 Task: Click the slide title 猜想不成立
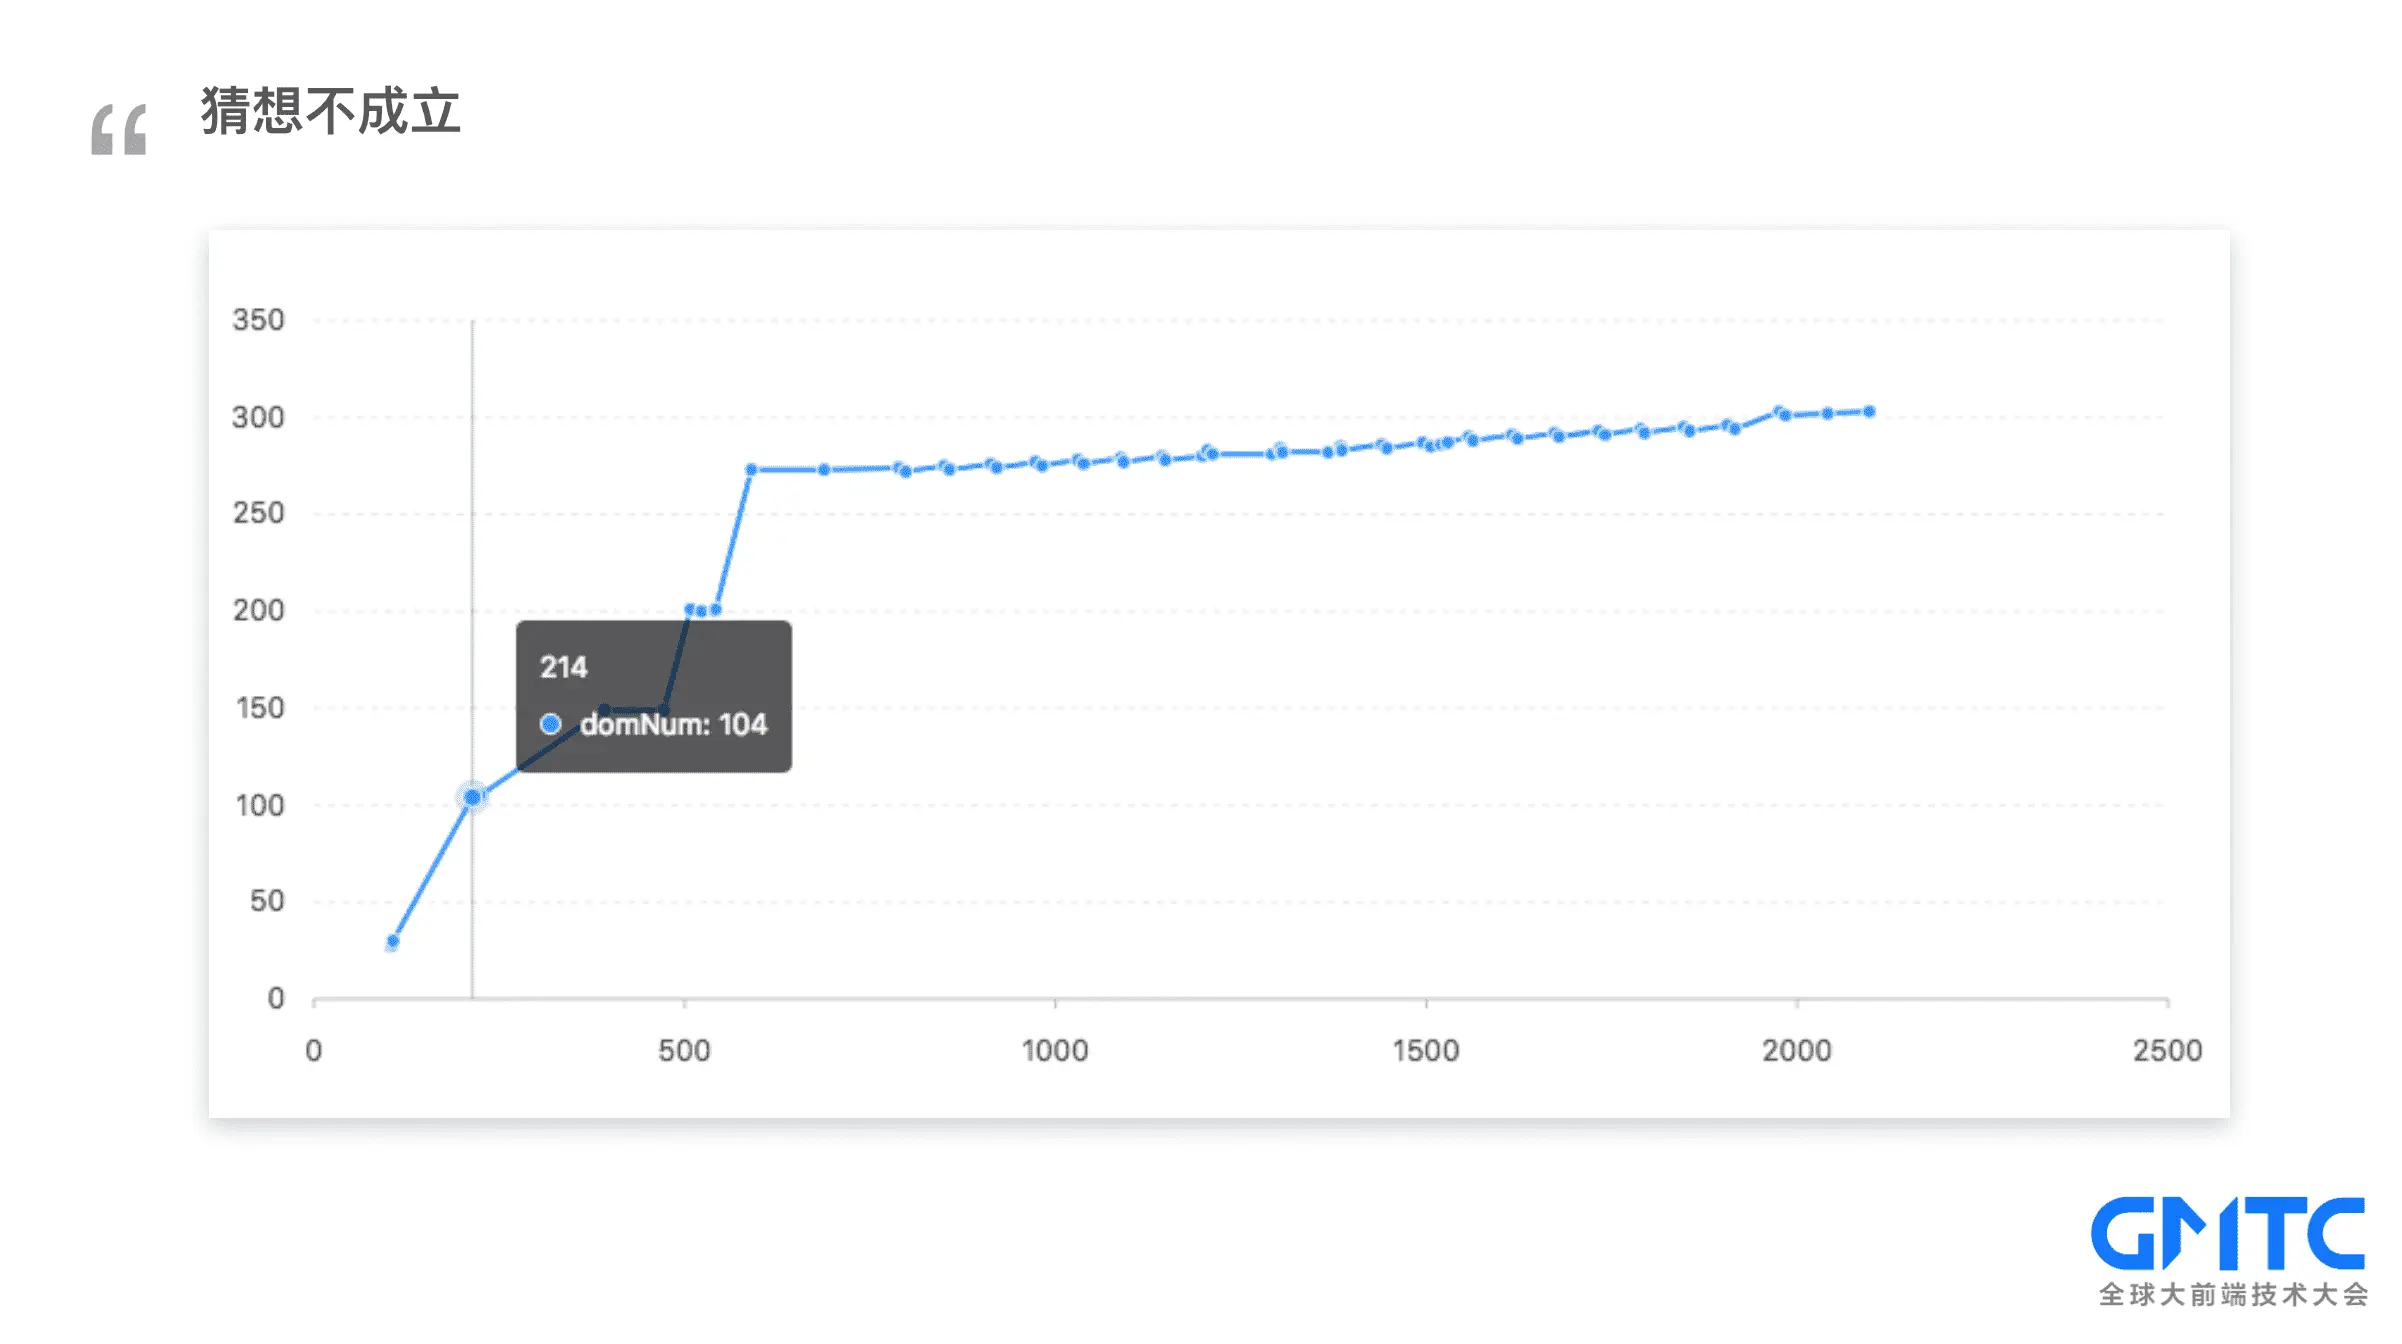click(x=330, y=110)
